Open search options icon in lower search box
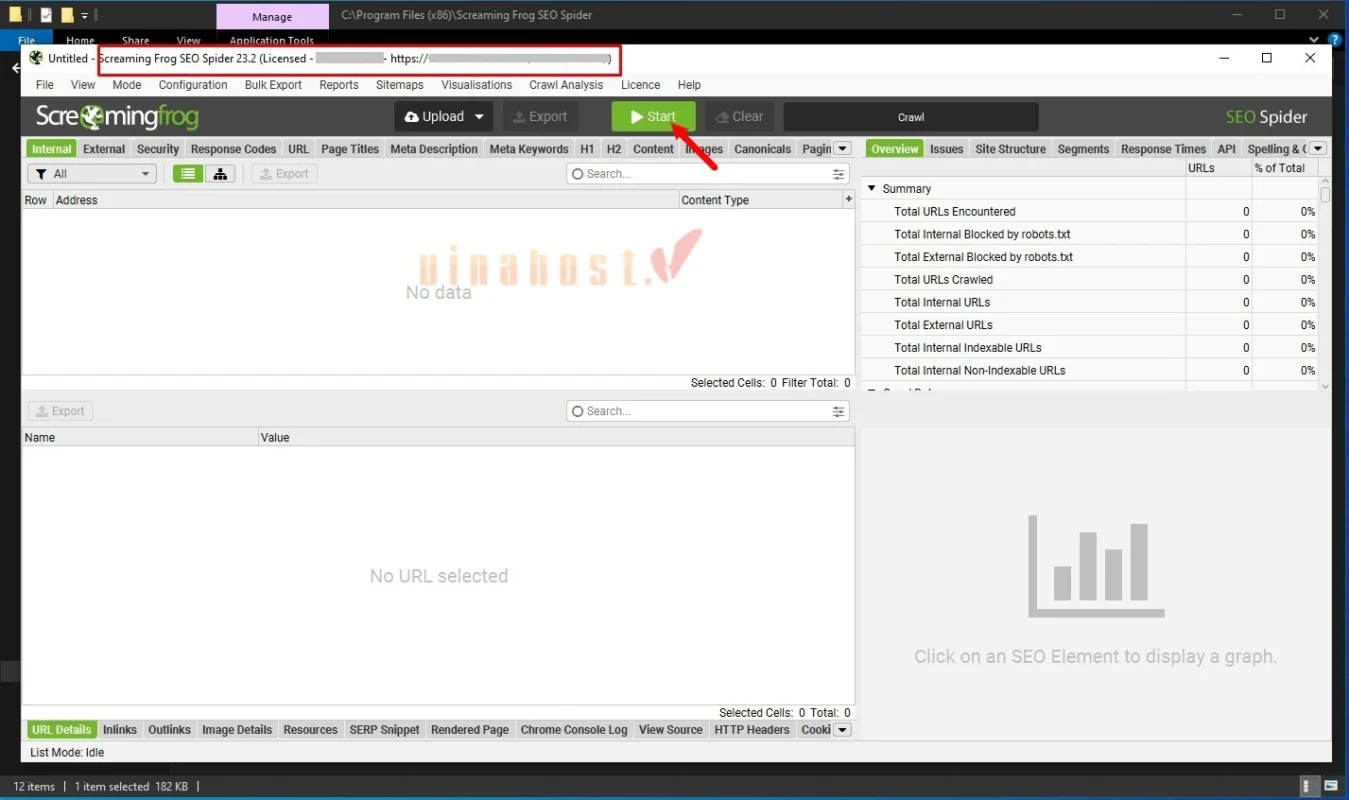The height and width of the screenshot is (800, 1349). click(x=838, y=411)
